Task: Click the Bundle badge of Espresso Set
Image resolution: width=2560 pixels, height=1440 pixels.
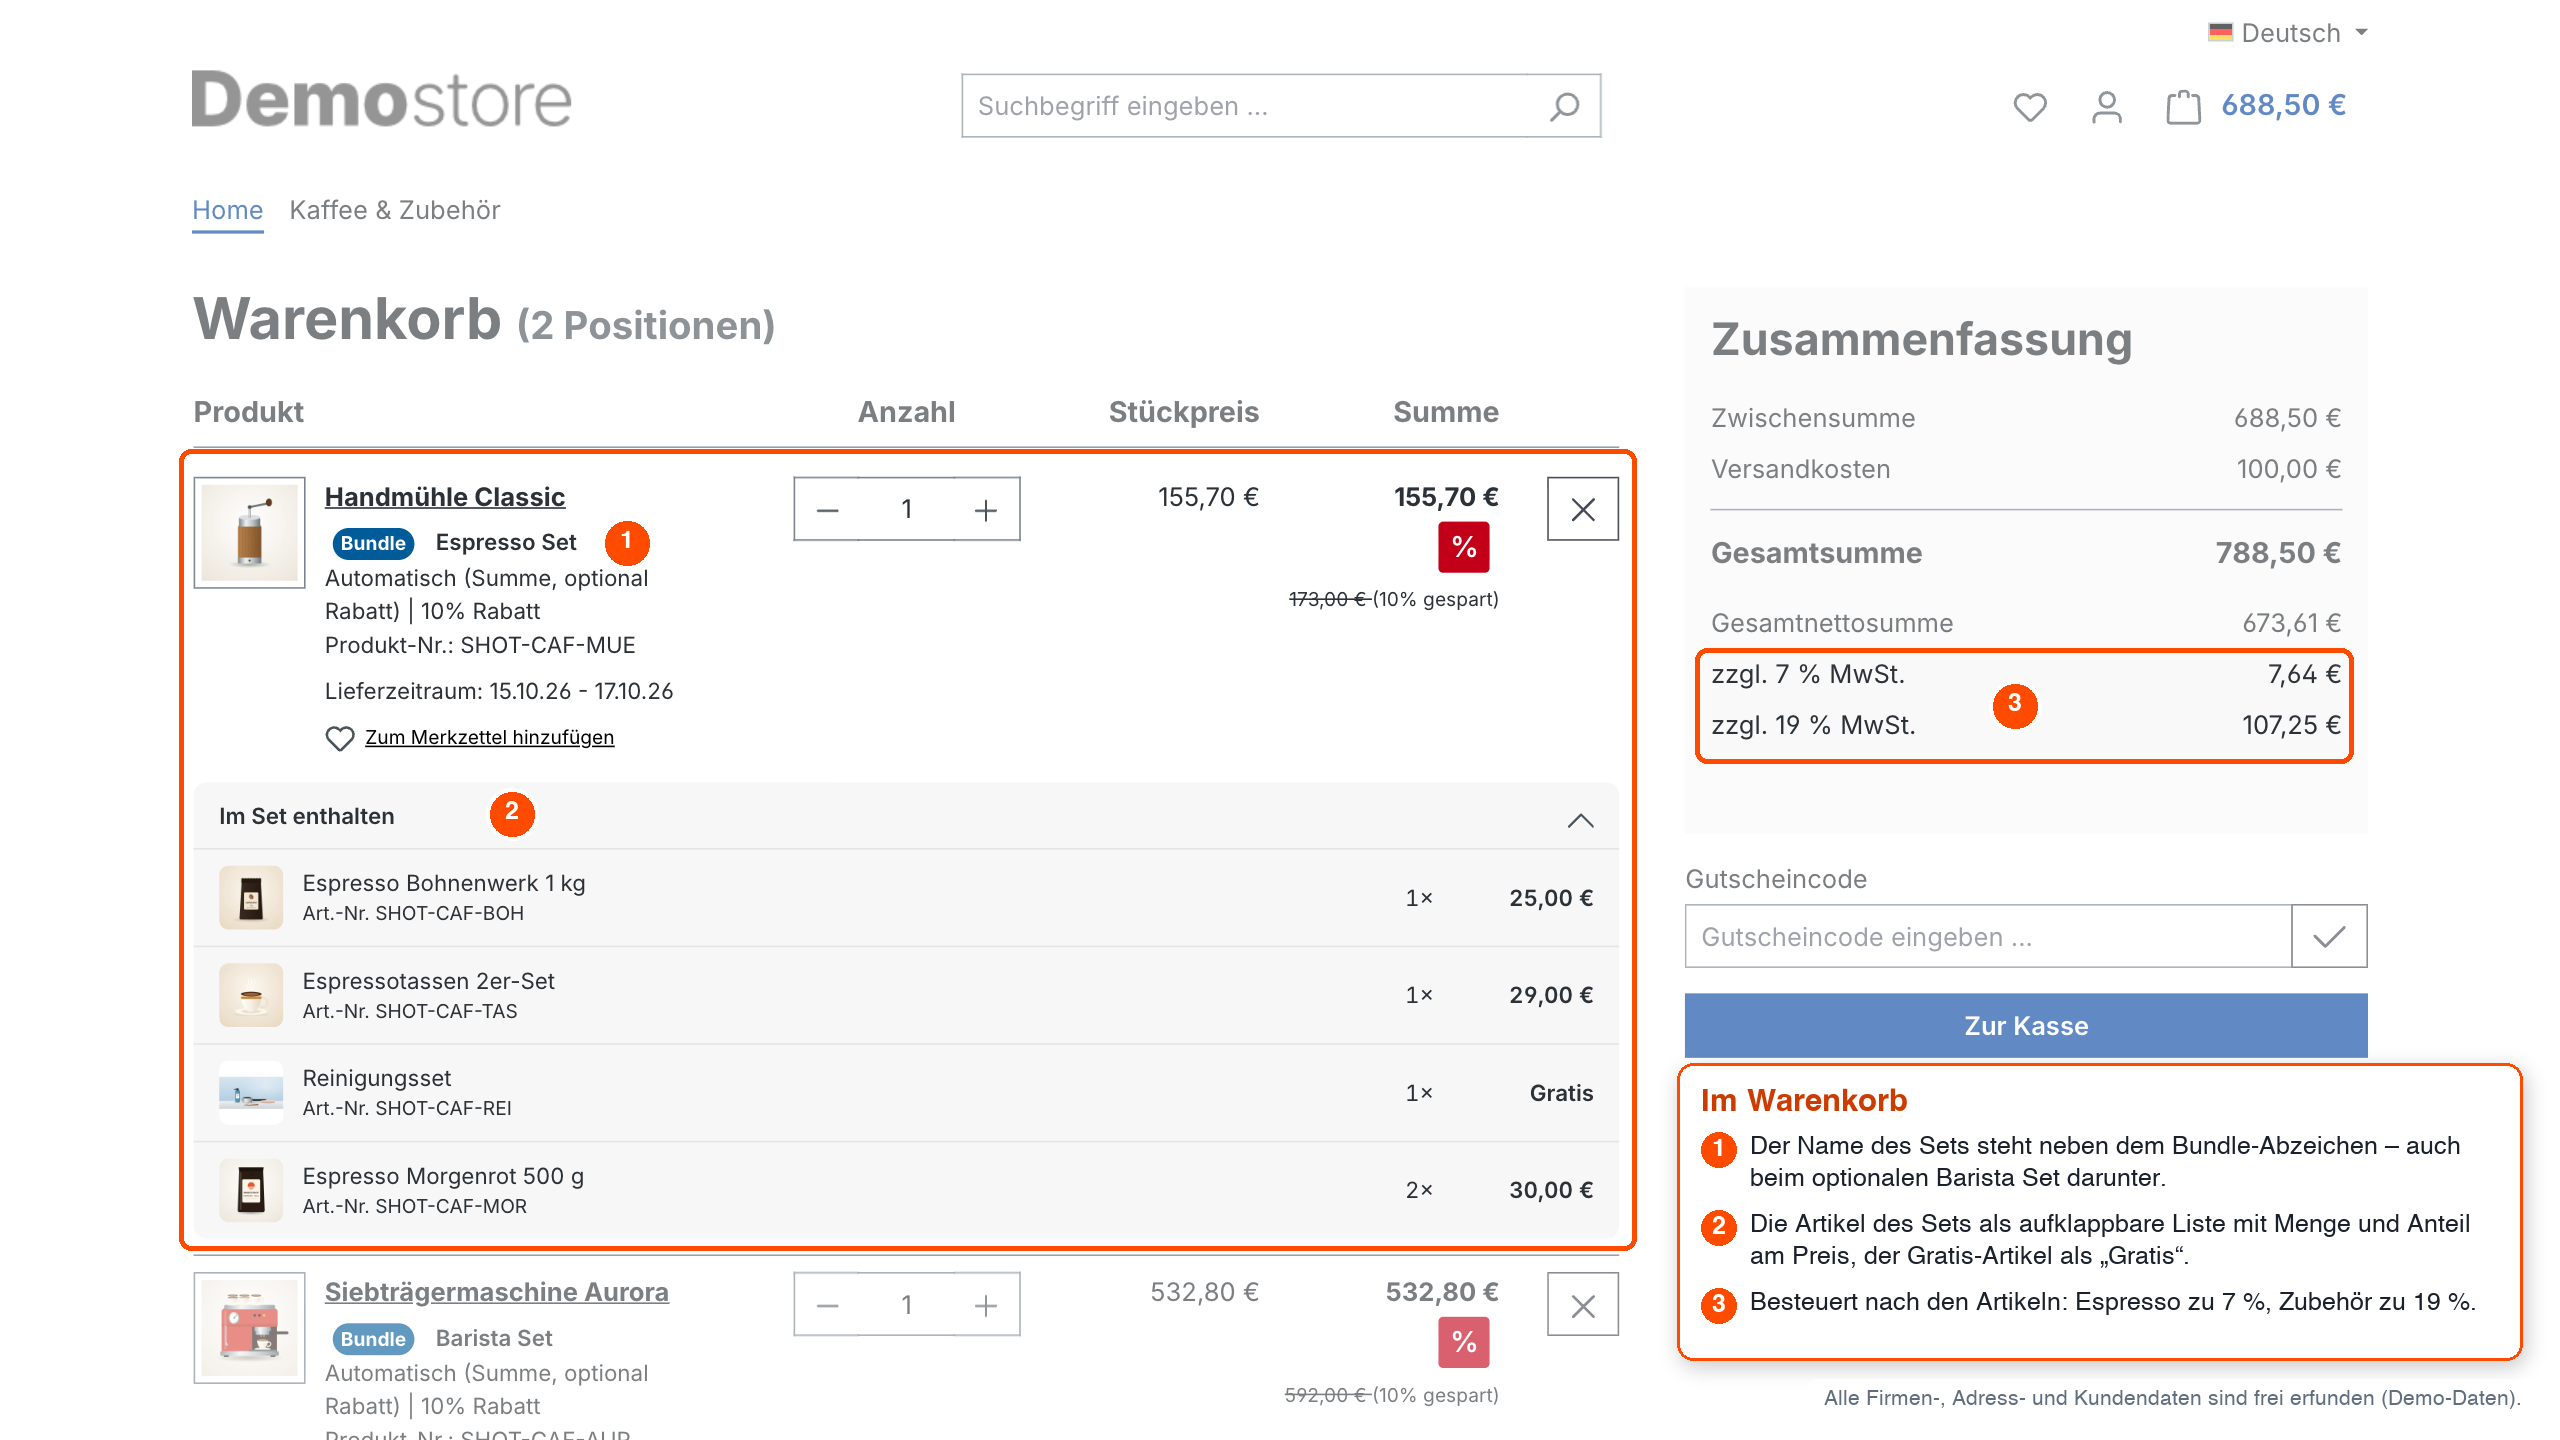Action: [373, 543]
